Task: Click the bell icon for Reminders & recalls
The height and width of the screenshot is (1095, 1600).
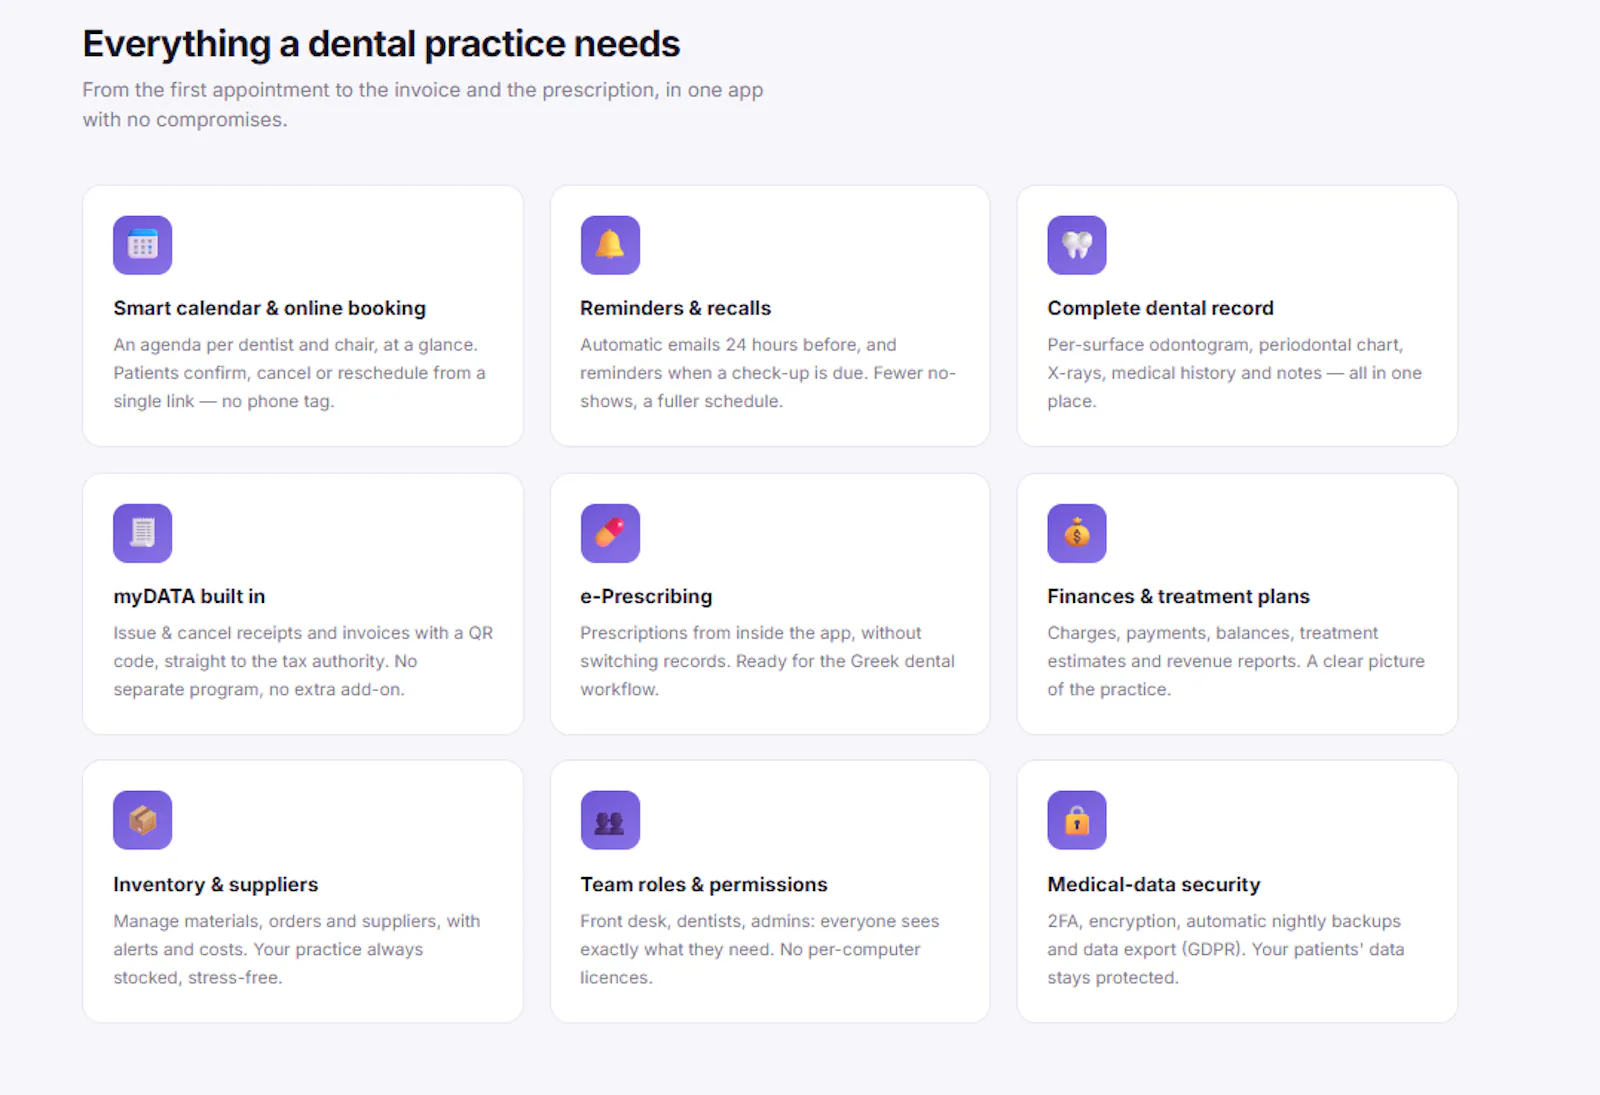Action: (x=610, y=245)
